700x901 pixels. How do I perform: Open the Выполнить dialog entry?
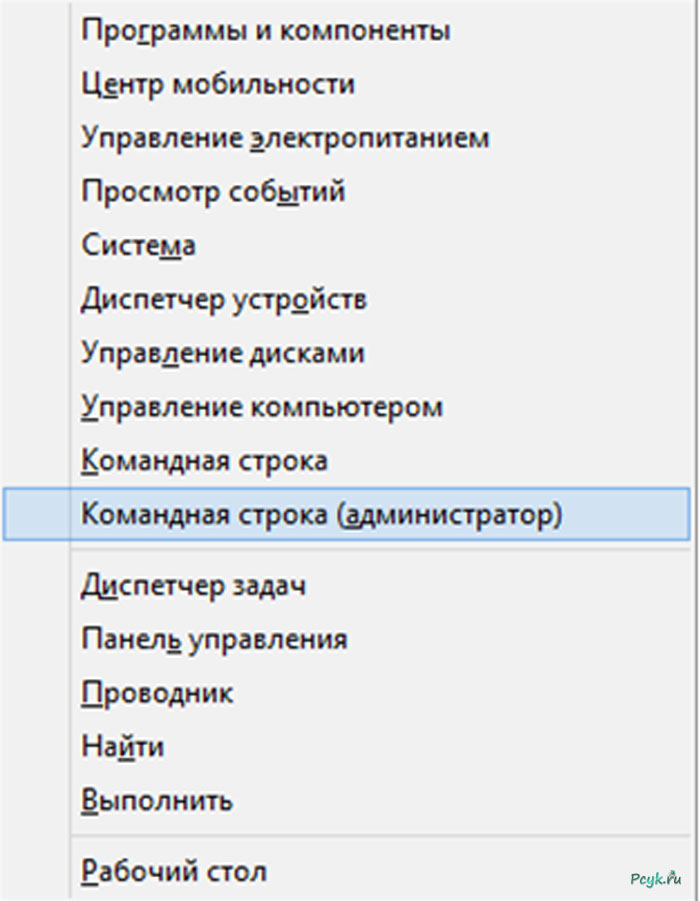160,799
